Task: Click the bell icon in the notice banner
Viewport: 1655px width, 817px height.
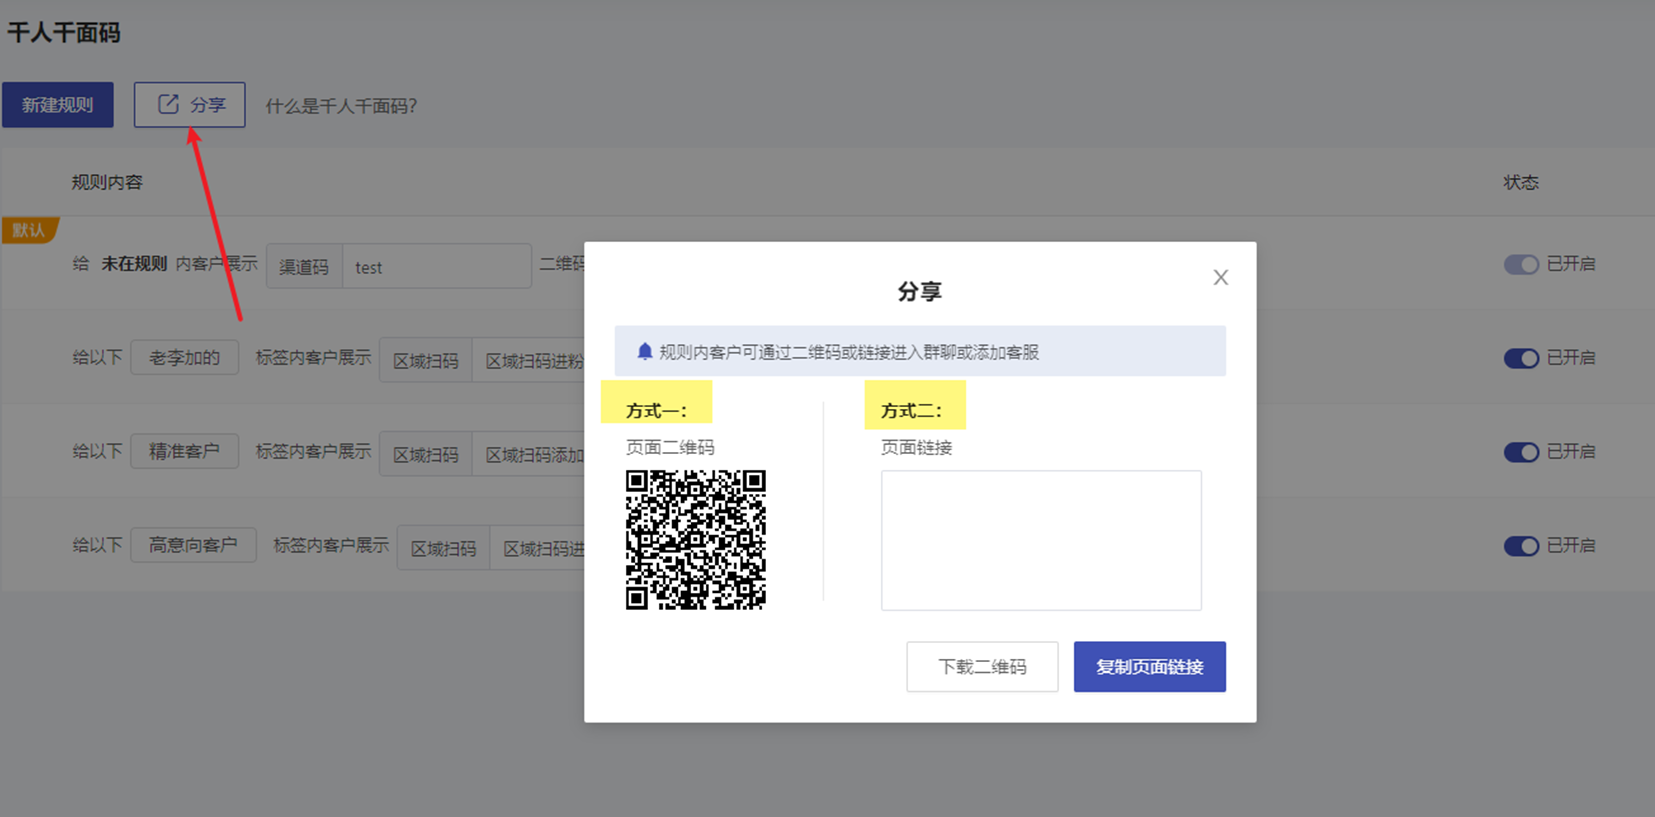Action: pyautogui.click(x=645, y=351)
